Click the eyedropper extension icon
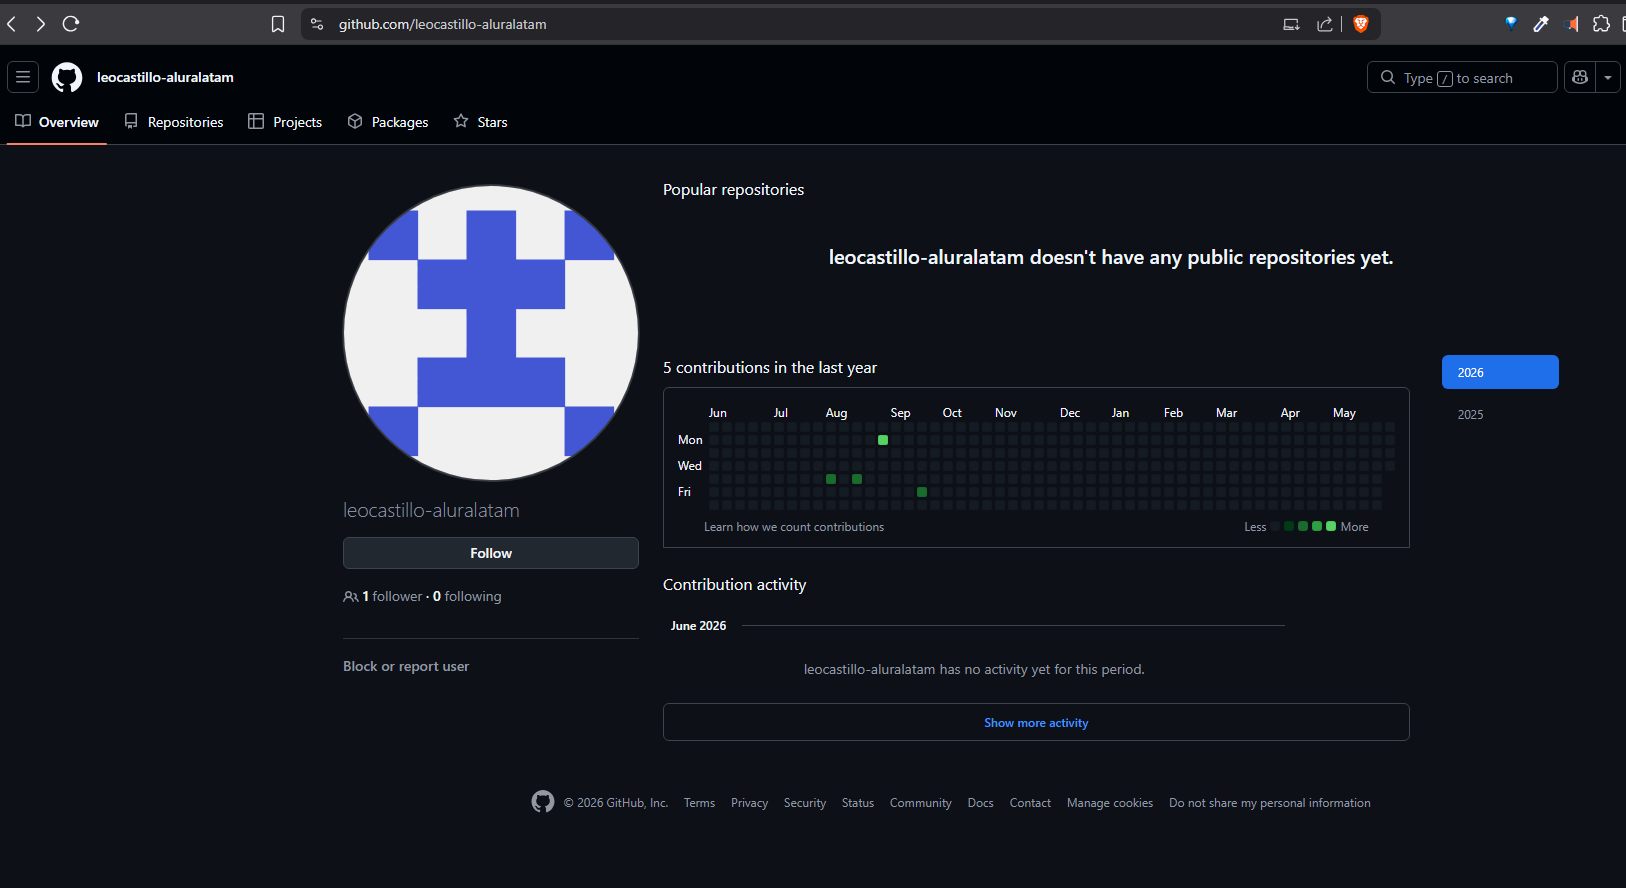Screen dimensions: 1626x888 (1541, 24)
